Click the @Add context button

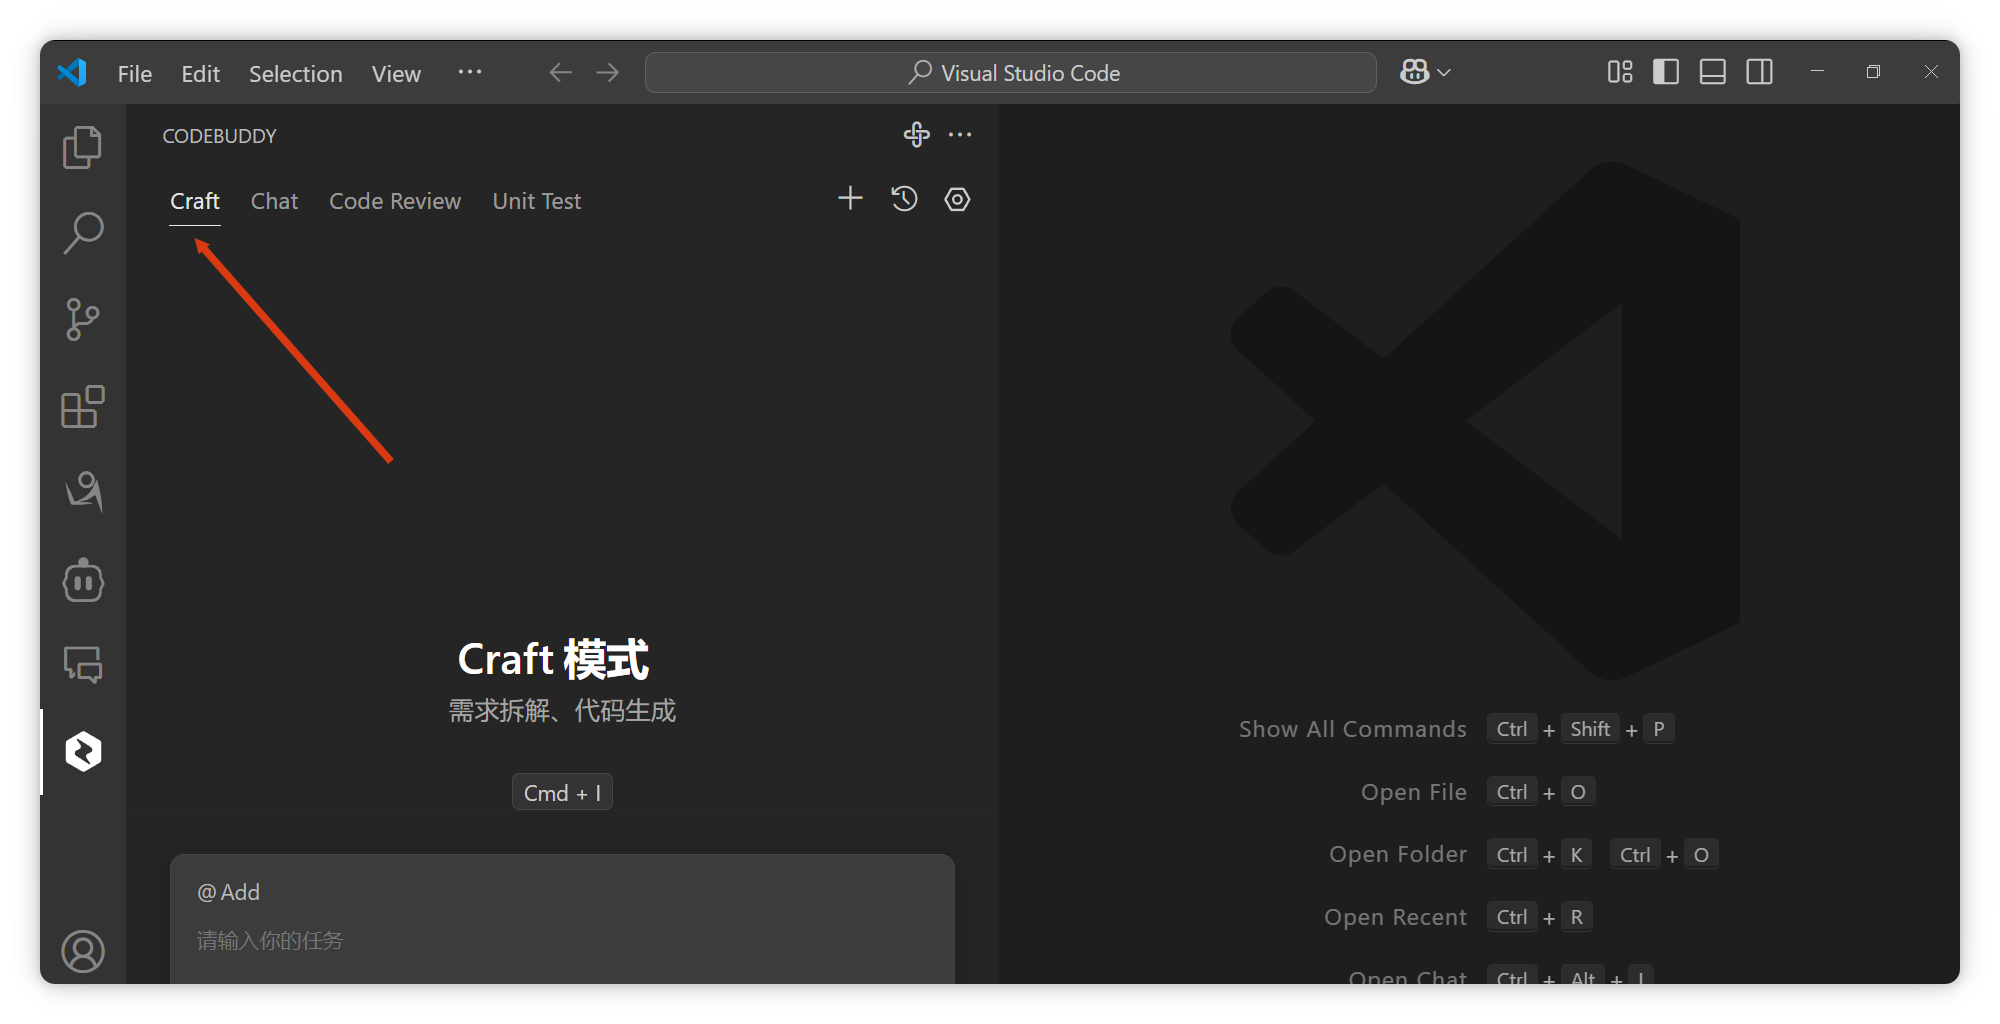tap(229, 891)
